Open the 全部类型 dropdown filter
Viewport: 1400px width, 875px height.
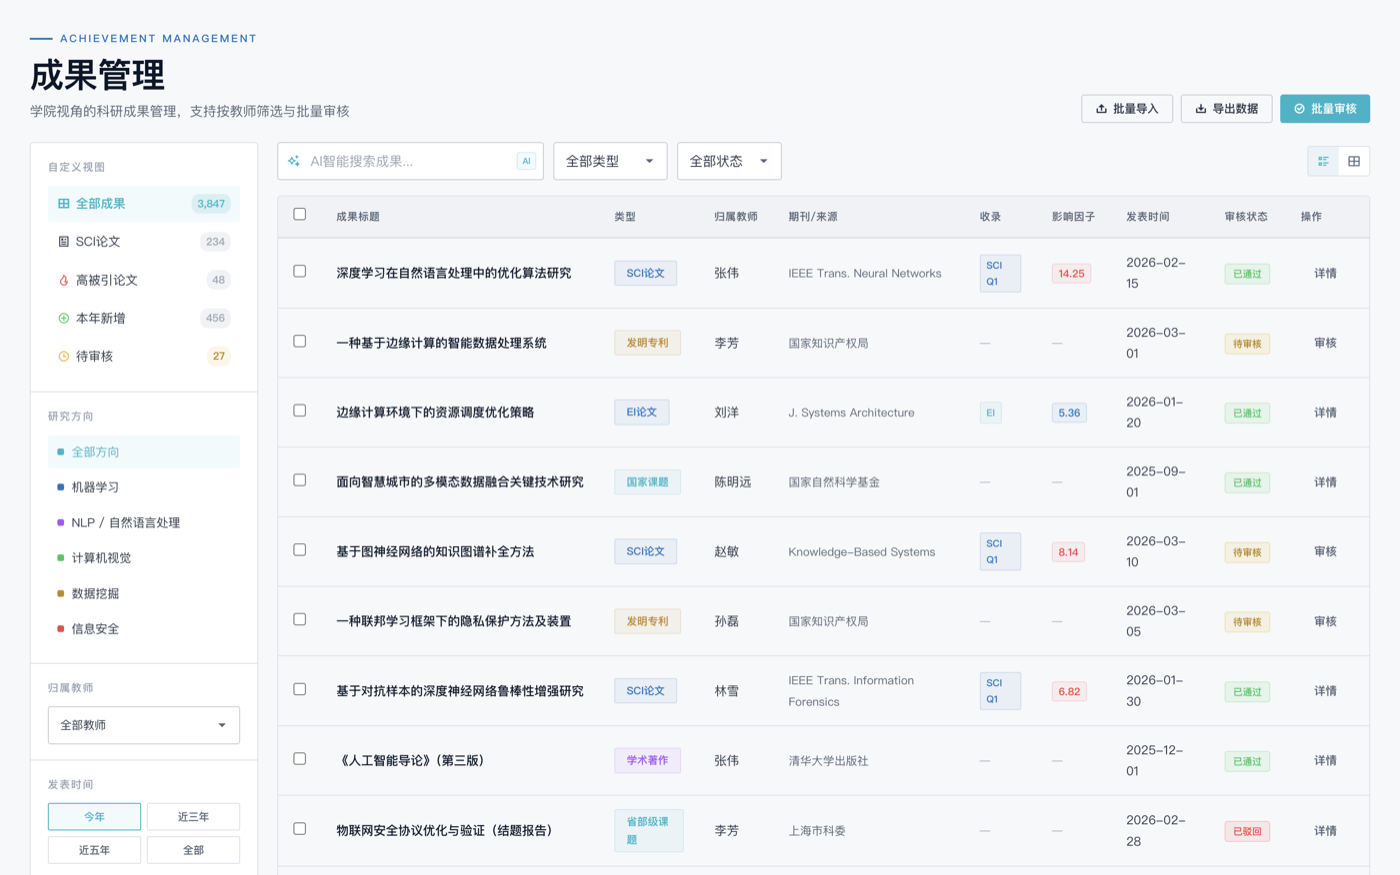(610, 160)
